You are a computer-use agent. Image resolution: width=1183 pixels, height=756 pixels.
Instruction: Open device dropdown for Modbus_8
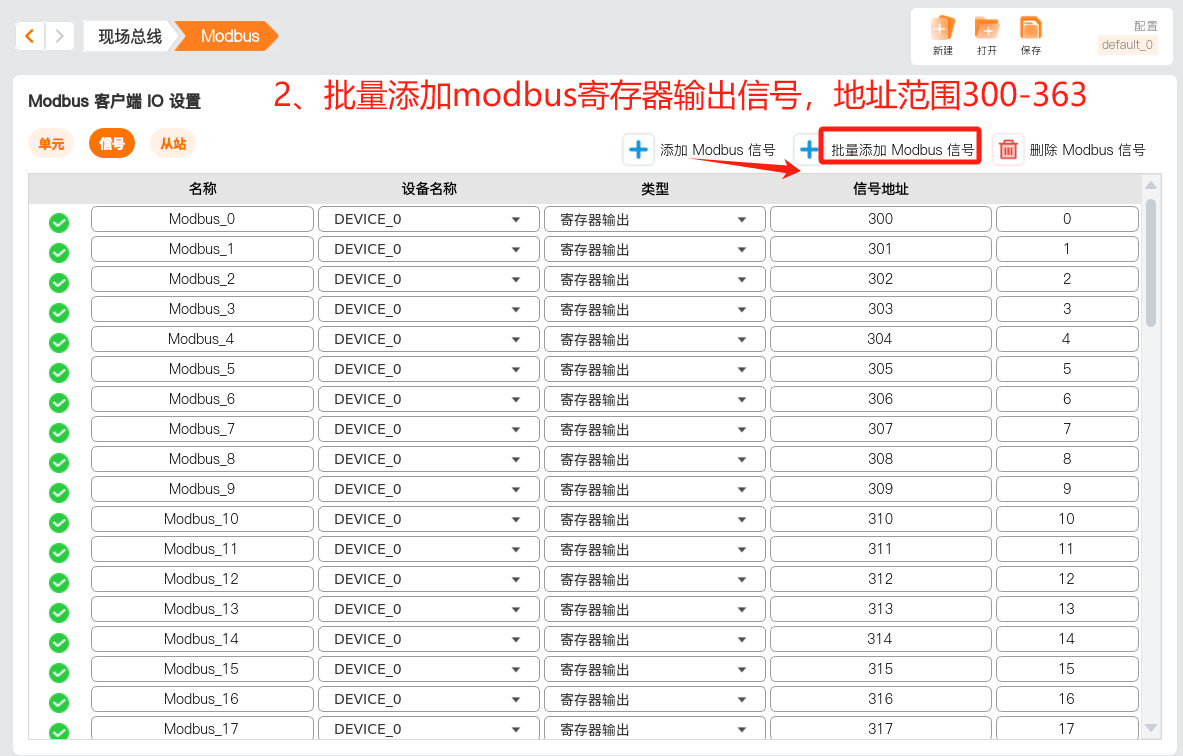[x=429, y=459]
